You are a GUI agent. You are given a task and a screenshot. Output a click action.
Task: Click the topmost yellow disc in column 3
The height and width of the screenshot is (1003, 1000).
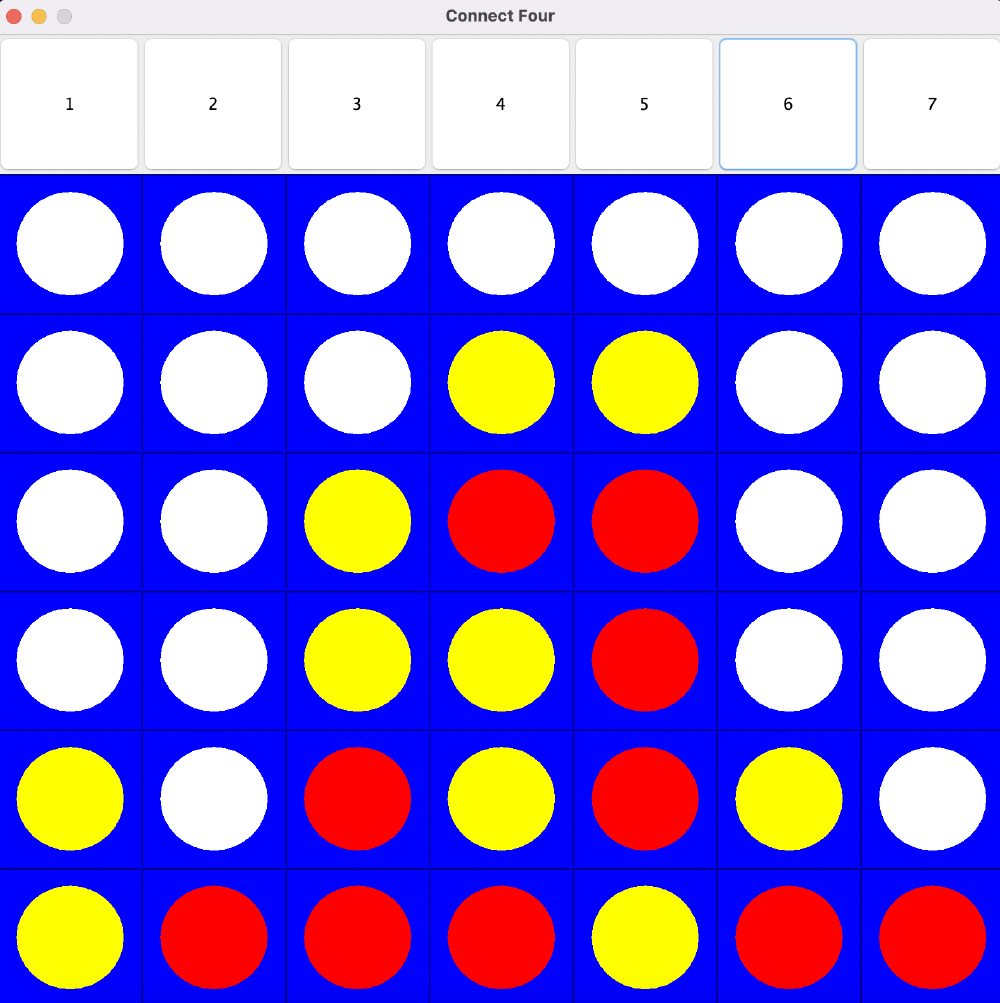tap(357, 521)
